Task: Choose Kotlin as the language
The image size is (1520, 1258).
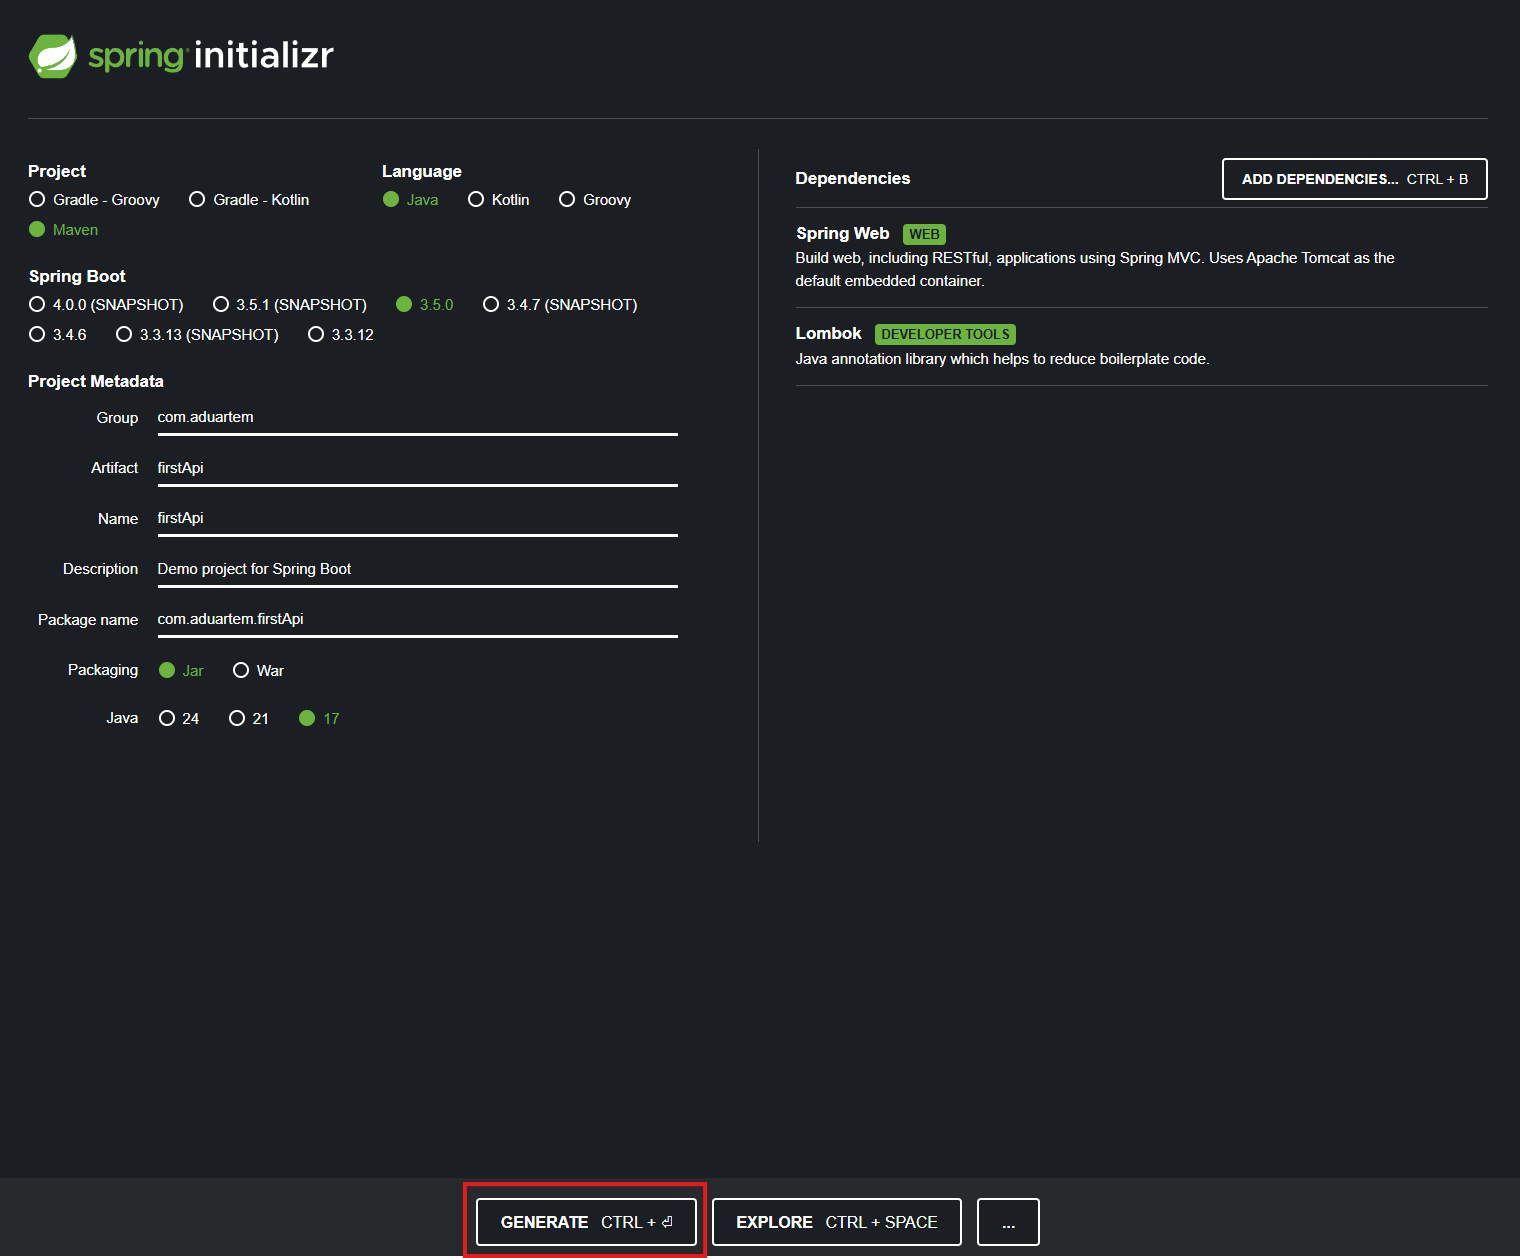Action: [x=498, y=200]
